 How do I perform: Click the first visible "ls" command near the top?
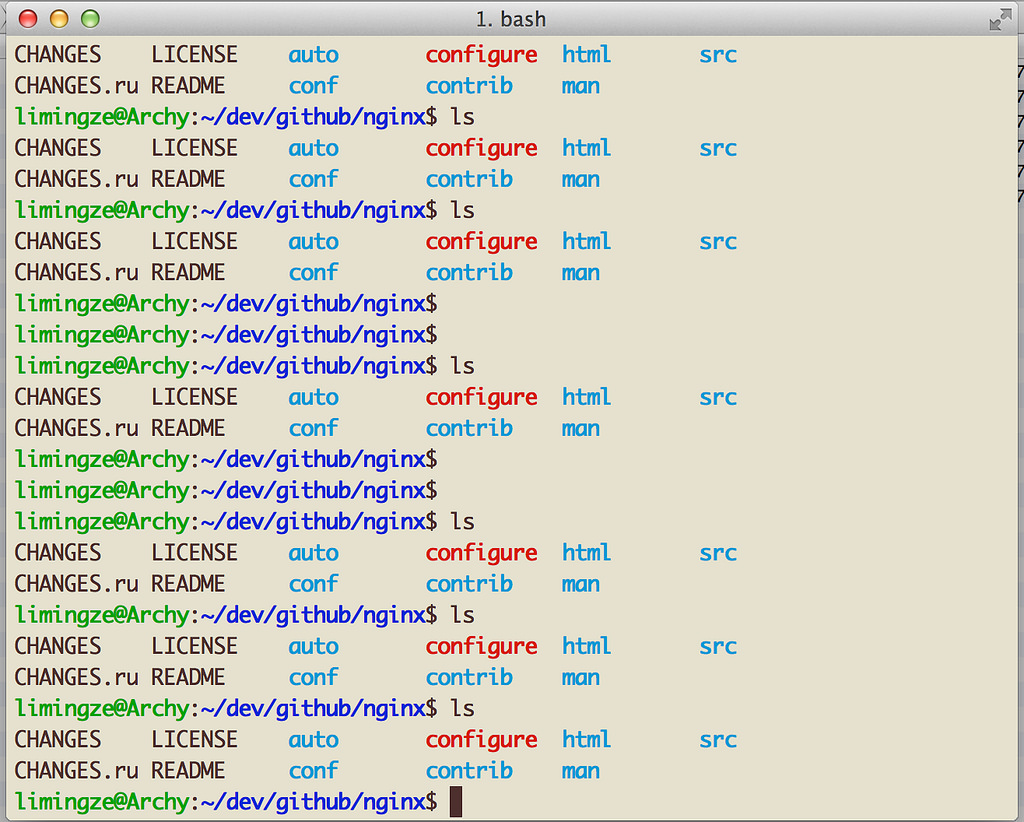click(462, 116)
